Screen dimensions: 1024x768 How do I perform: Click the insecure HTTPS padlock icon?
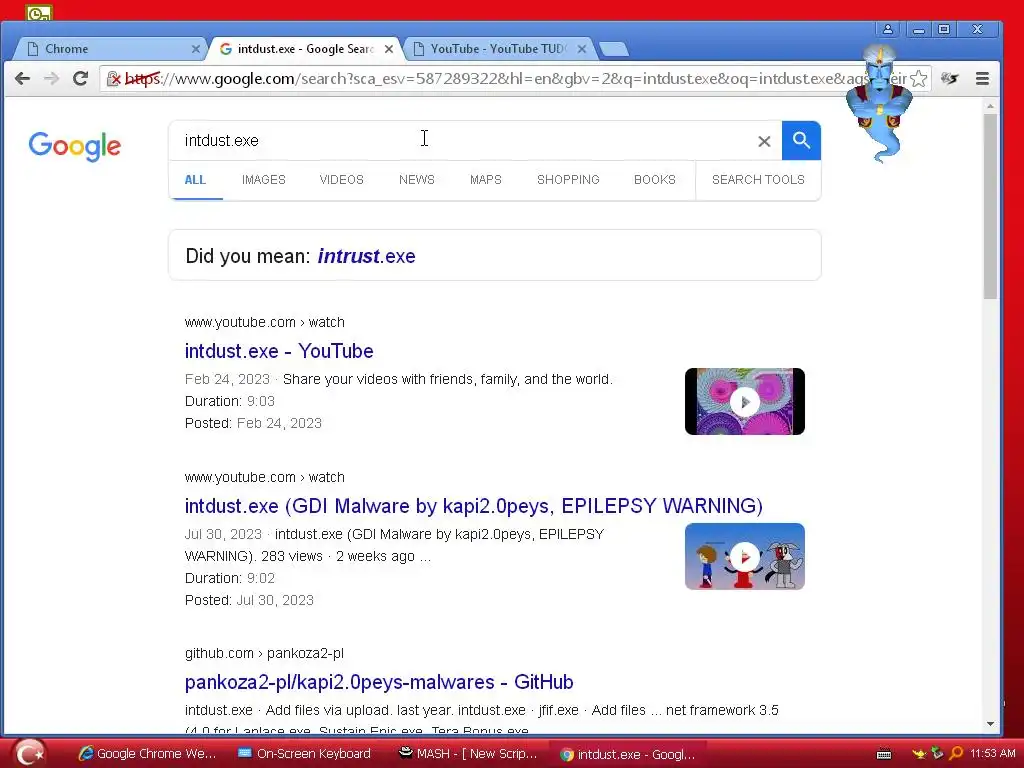pyautogui.click(x=113, y=79)
